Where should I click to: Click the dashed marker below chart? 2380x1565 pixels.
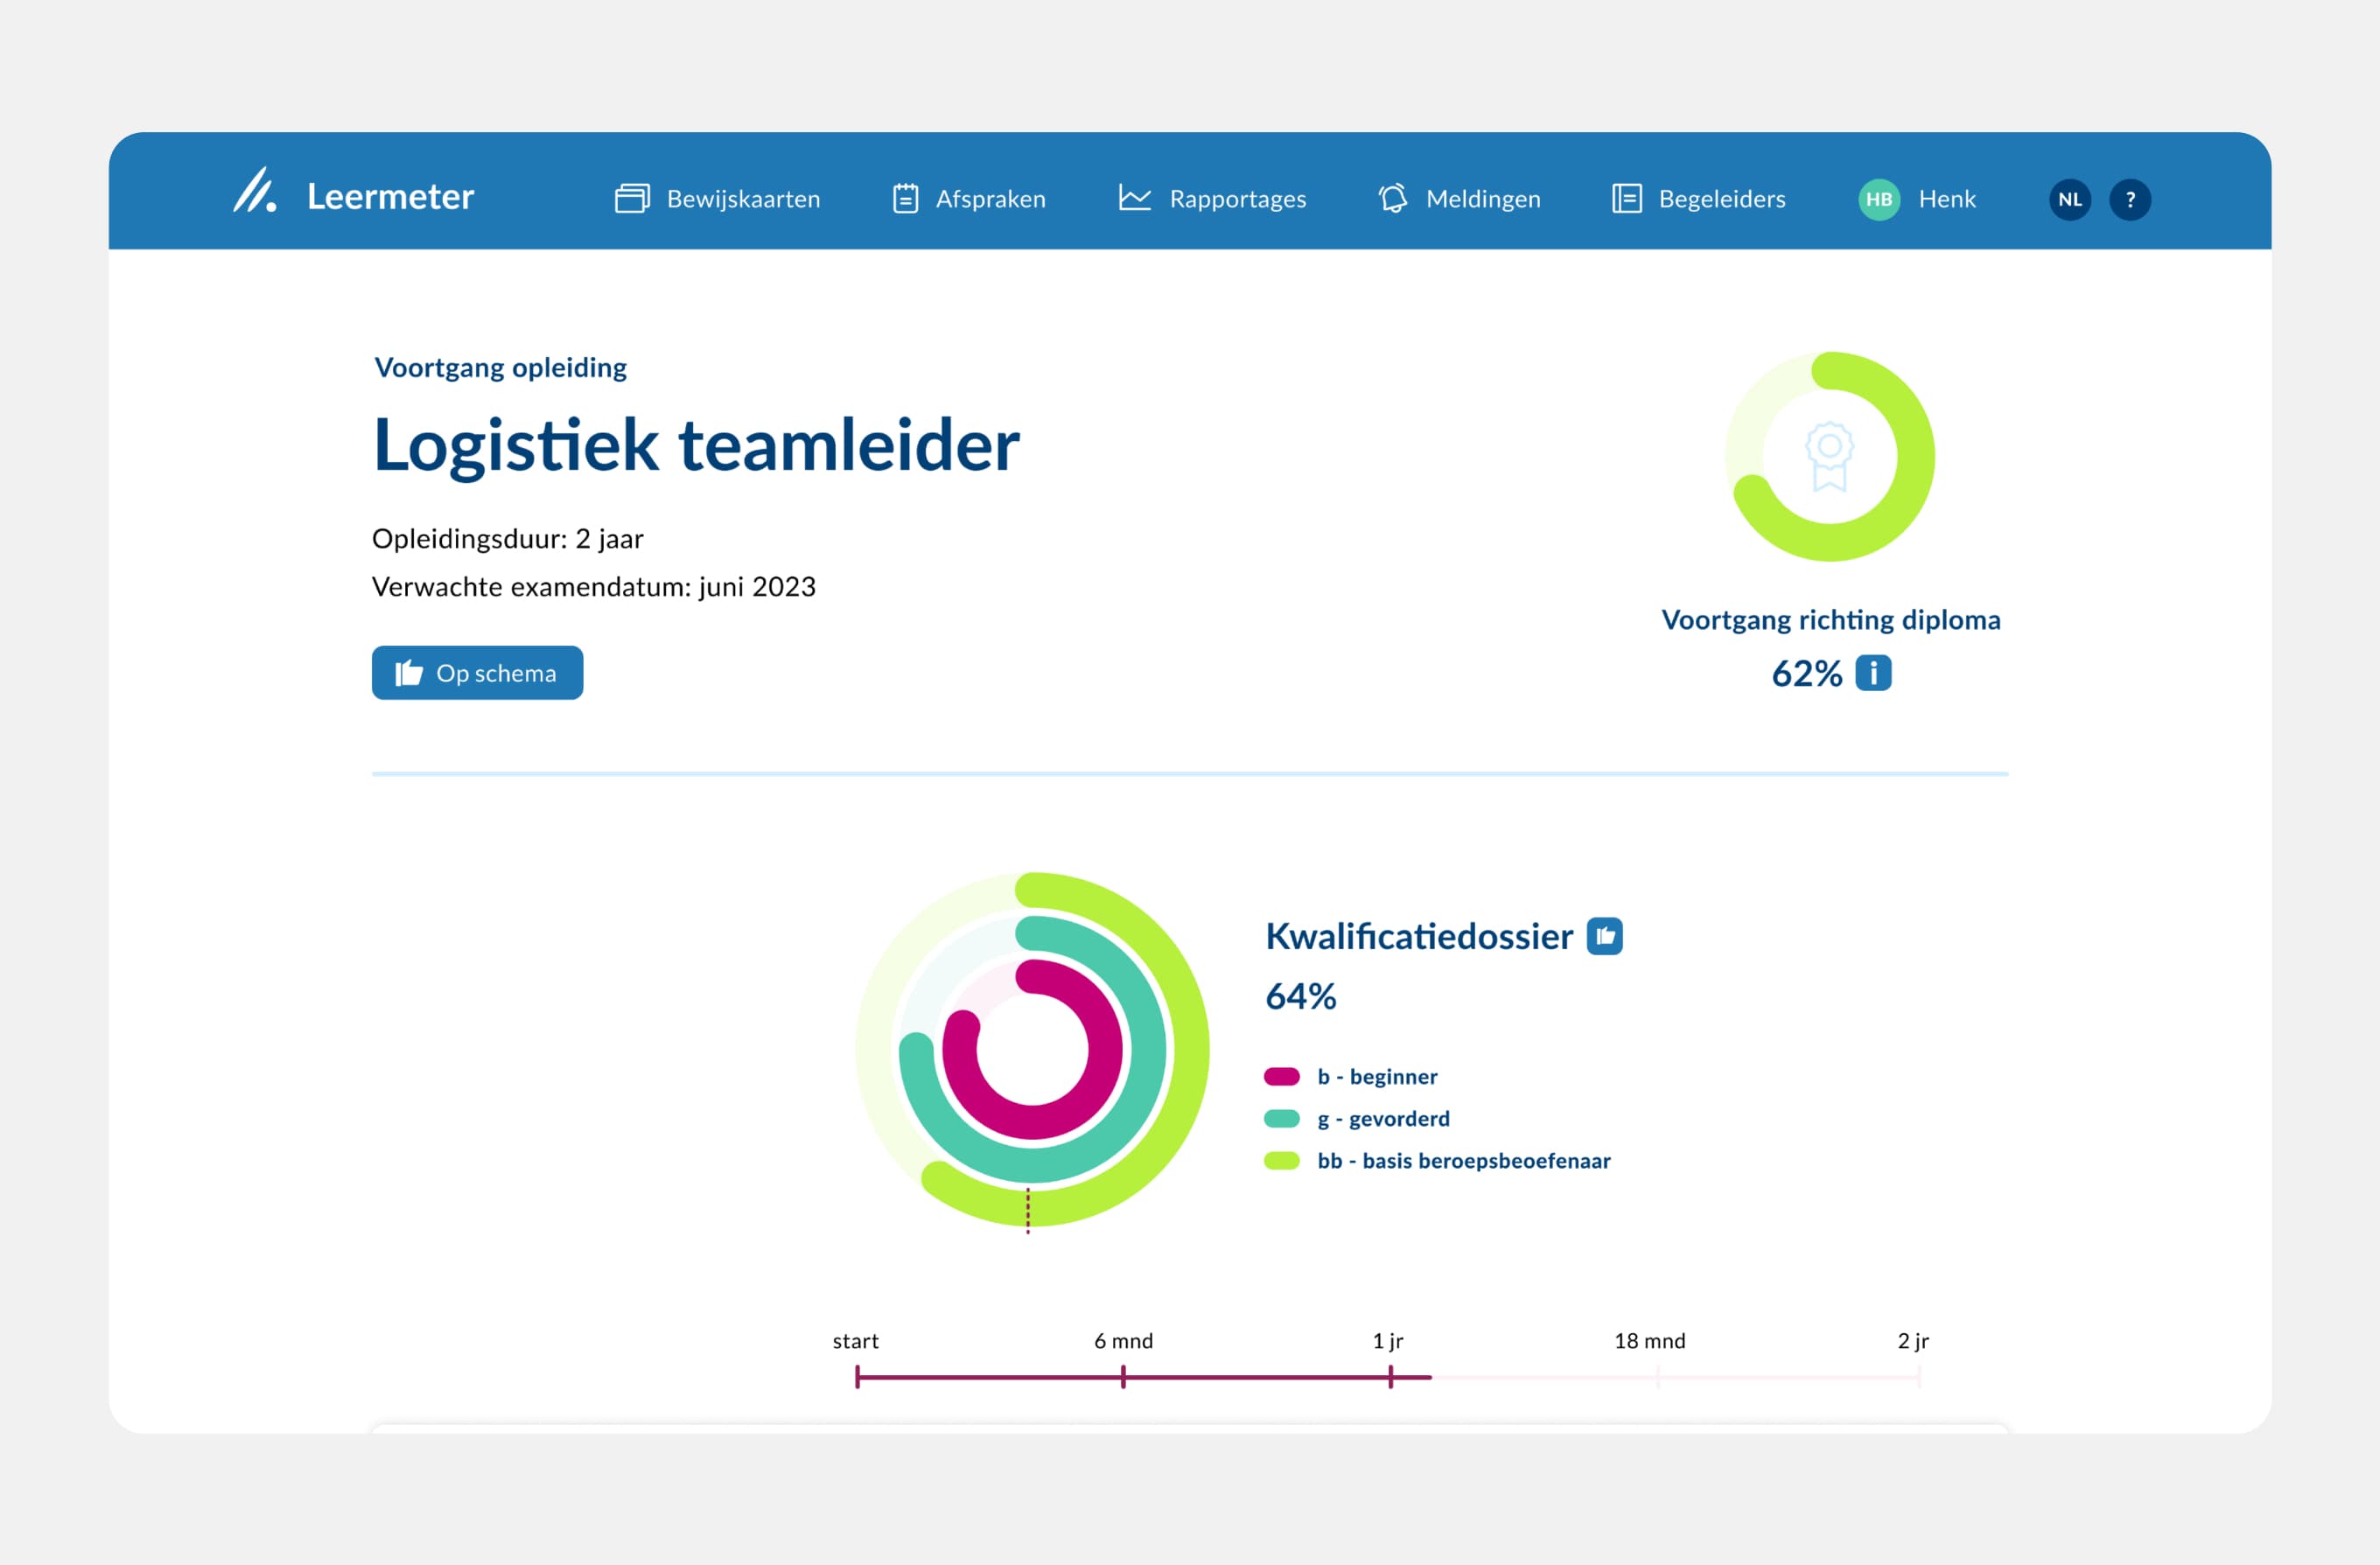(x=1027, y=1210)
